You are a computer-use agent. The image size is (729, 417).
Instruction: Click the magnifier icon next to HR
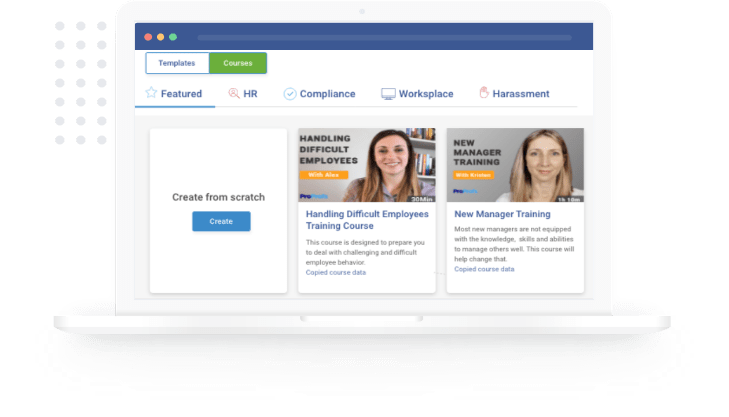pos(233,94)
